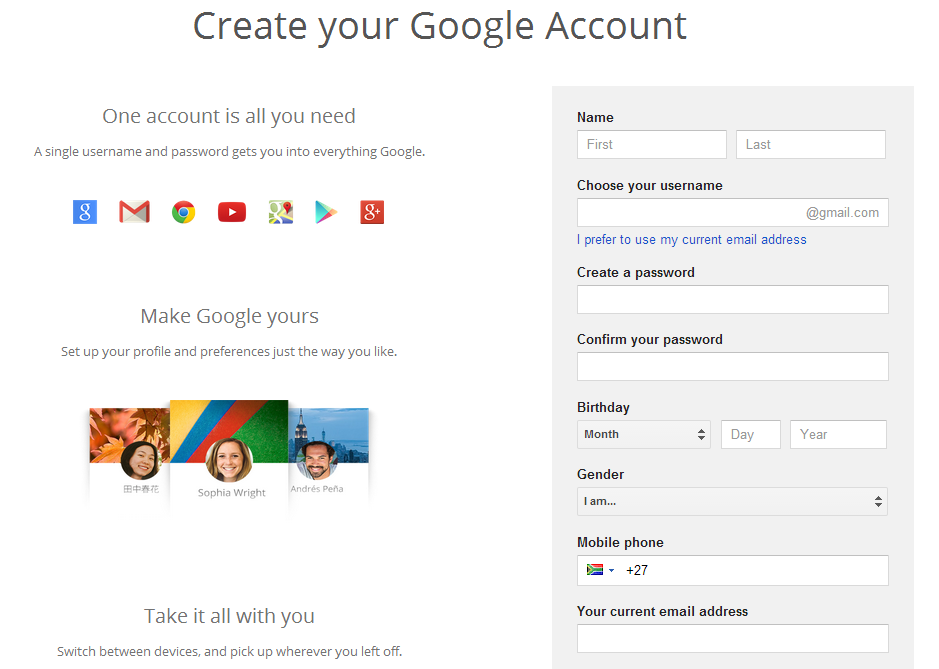
Task: Click the username field before @gmail.com
Action: tap(690, 212)
